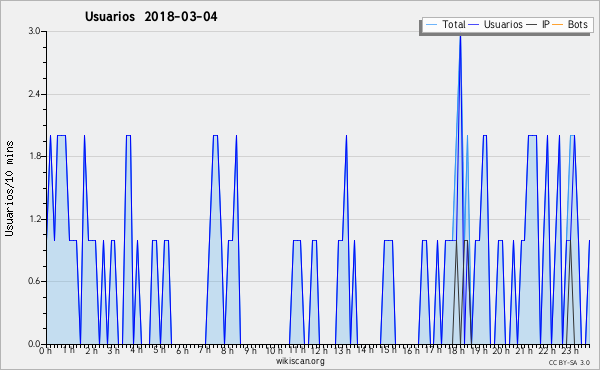600x370 pixels.
Task: Click the '8 h' x-axis label
Action: click(x=227, y=351)
